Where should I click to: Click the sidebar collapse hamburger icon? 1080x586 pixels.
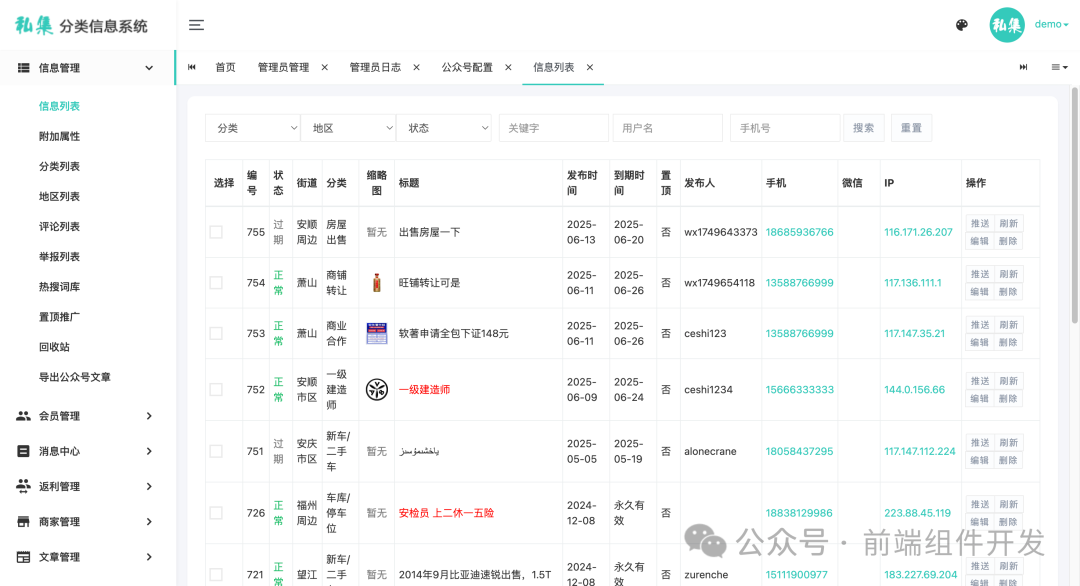coord(196,25)
